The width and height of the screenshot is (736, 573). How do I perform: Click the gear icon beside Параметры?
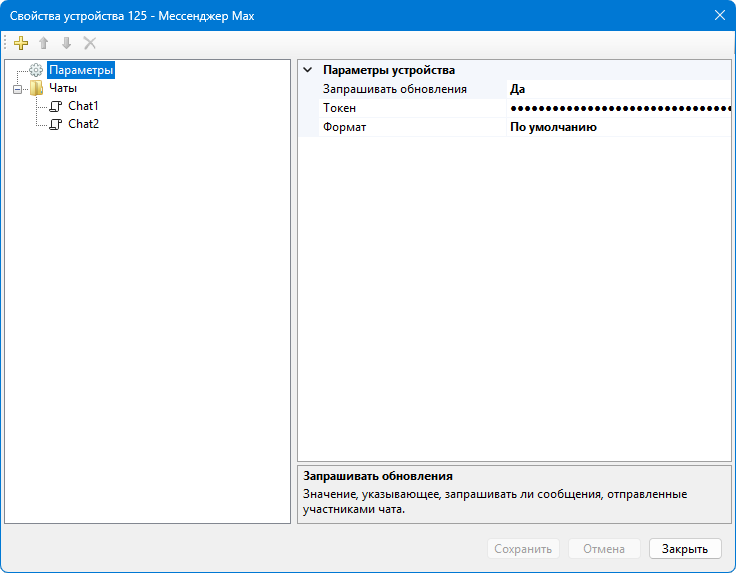(x=36, y=71)
